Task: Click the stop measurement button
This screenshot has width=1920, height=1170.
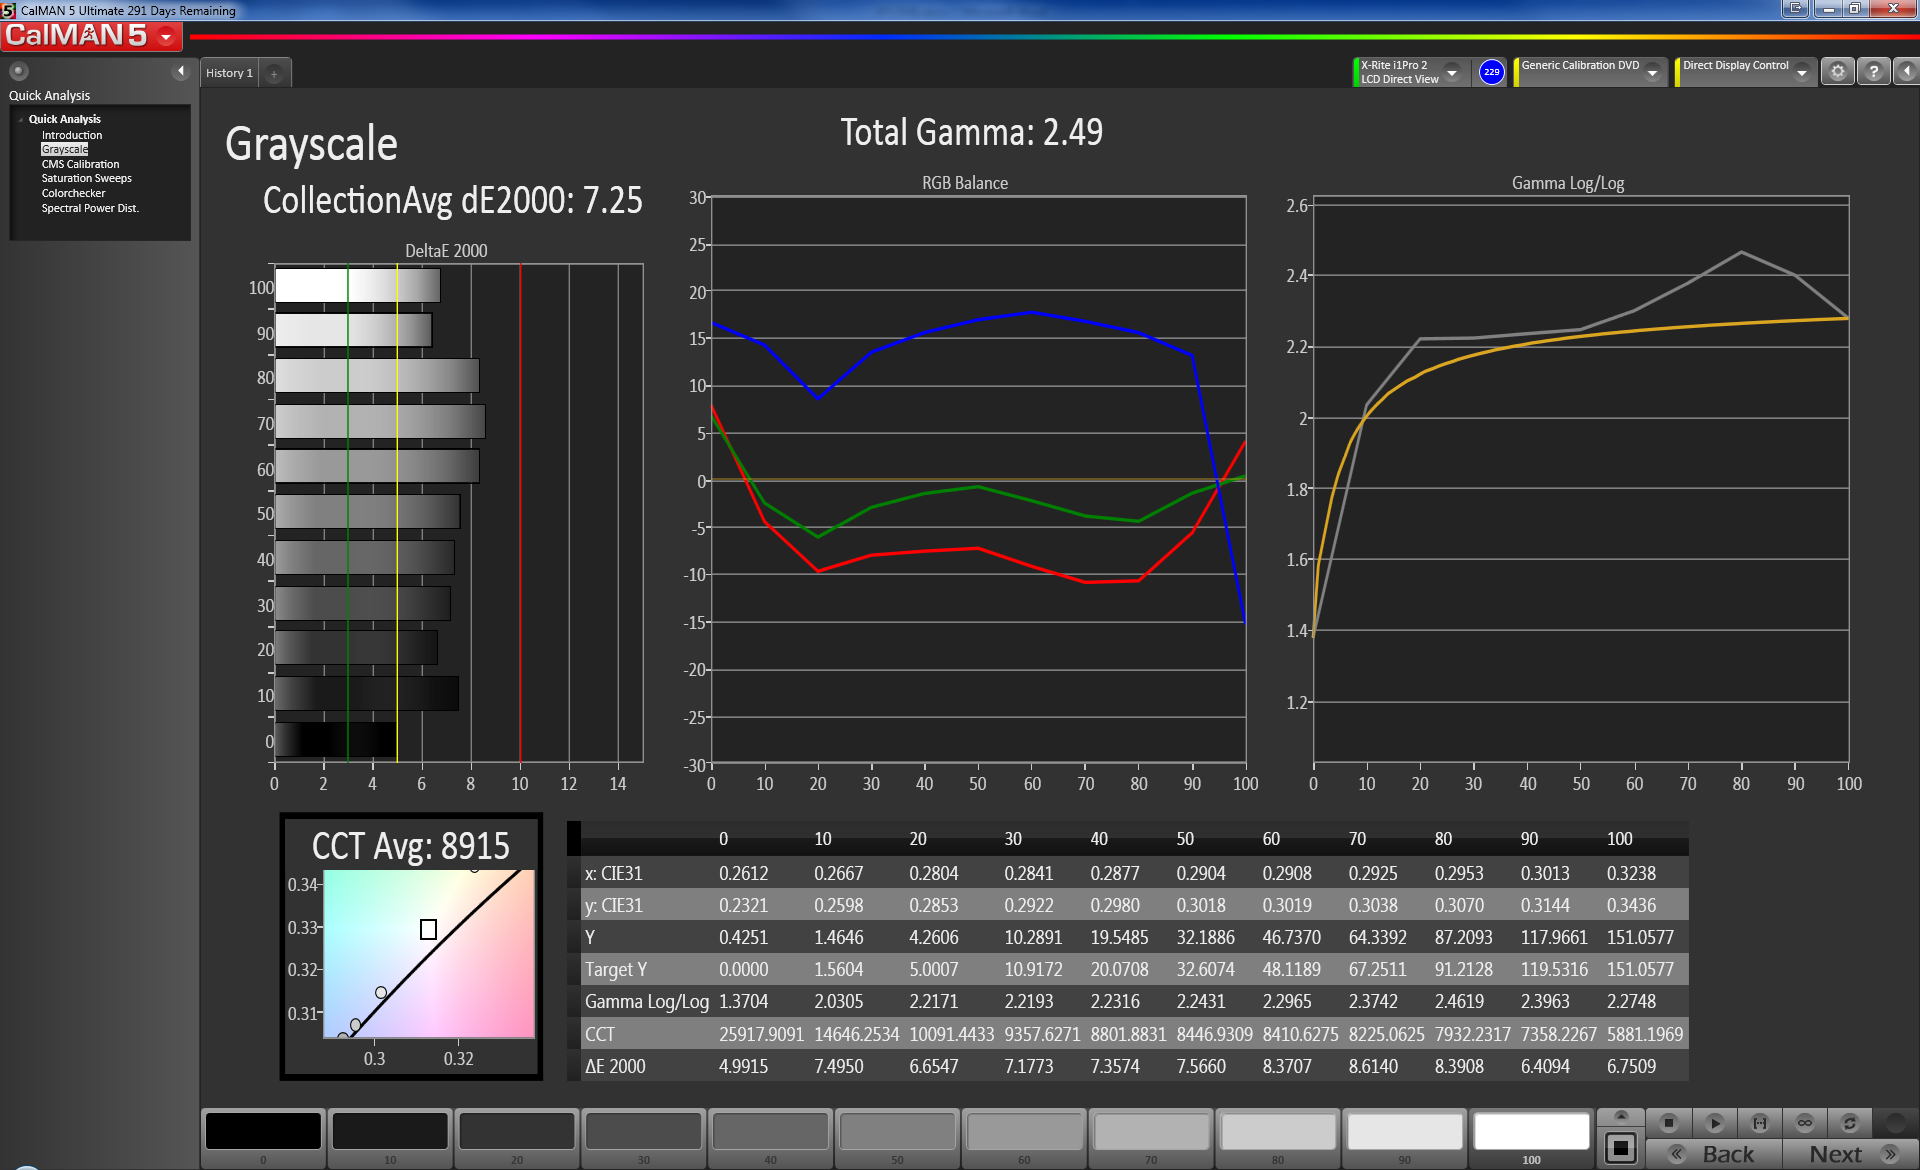Action: 1668,1122
